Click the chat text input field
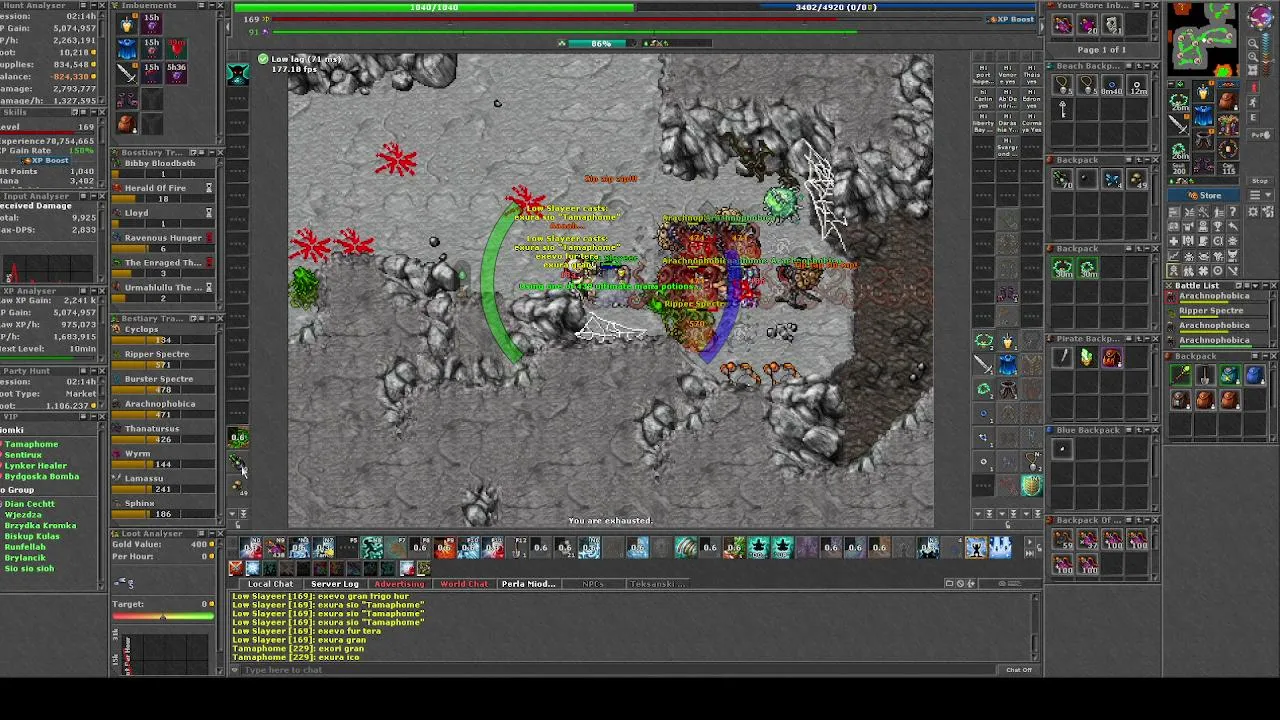The width and height of the screenshot is (1280, 720). coord(620,670)
